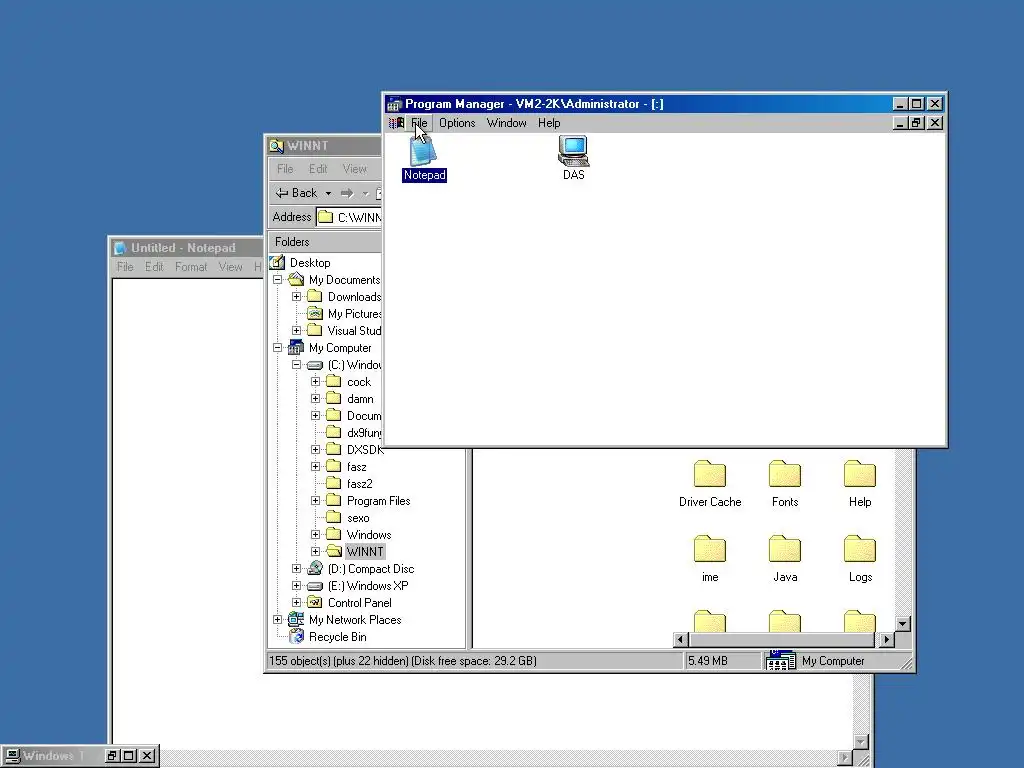The image size is (1024, 768).
Task: Open the View menu in WINNT Explorer
Action: [355, 168]
